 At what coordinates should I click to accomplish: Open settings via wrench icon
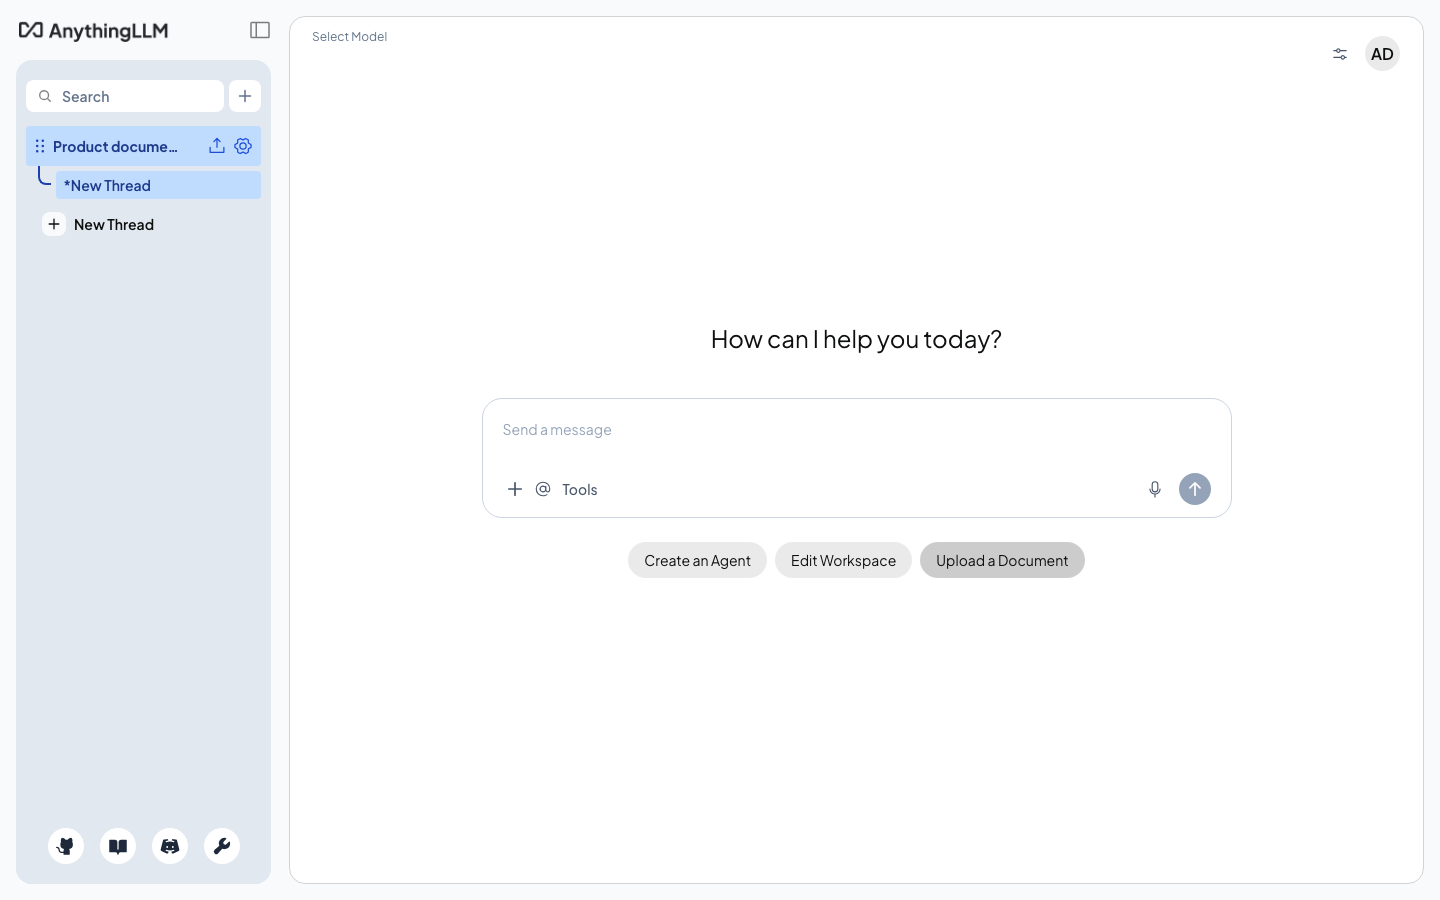222,846
